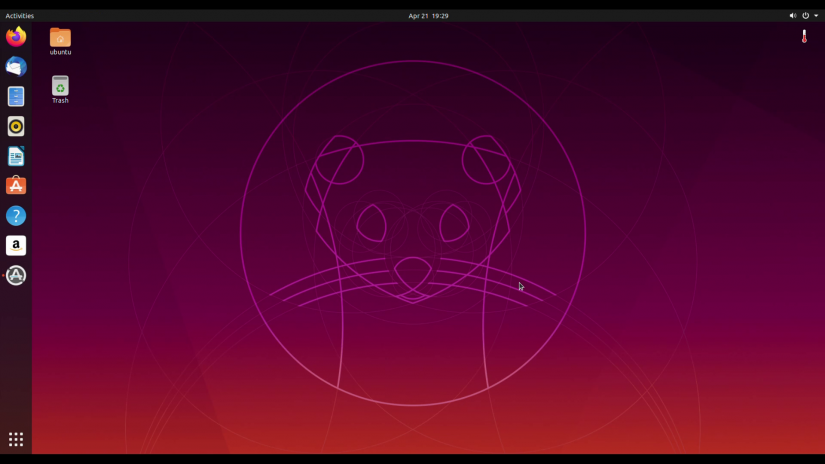Select the Trash desktop icon
Viewport: 825px width, 464px height.
pyautogui.click(x=60, y=86)
